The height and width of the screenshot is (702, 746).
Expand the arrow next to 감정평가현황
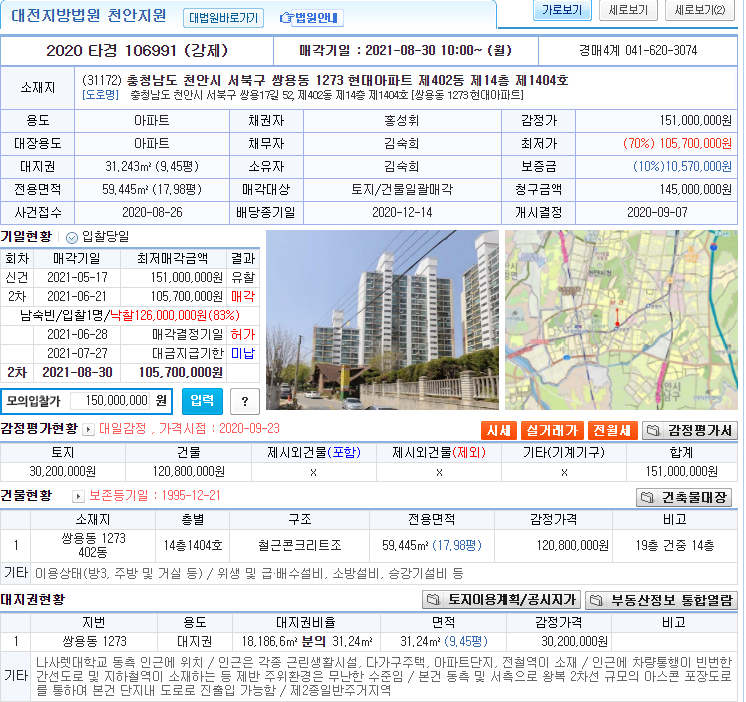point(88,429)
